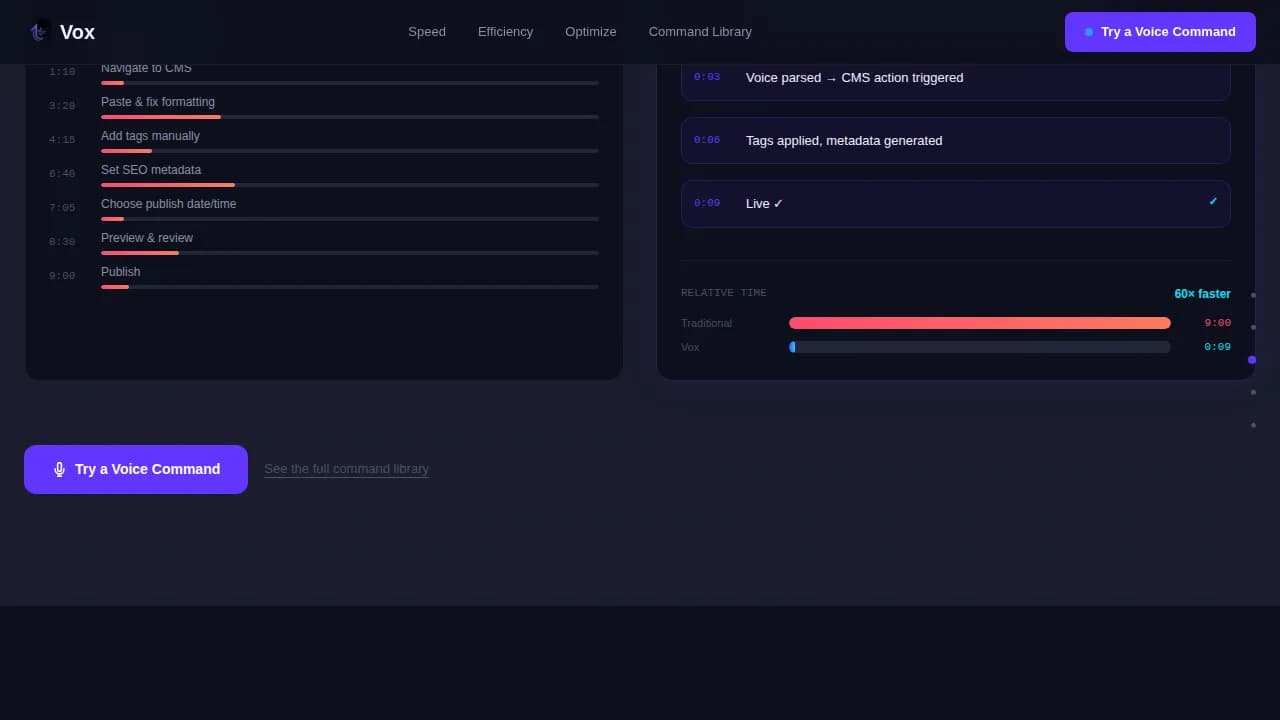Image resolution: width=1280 pixels, height=720 pixels.
Task: Click Try a Voice Command in the navbar
Action: [1160, 31]
